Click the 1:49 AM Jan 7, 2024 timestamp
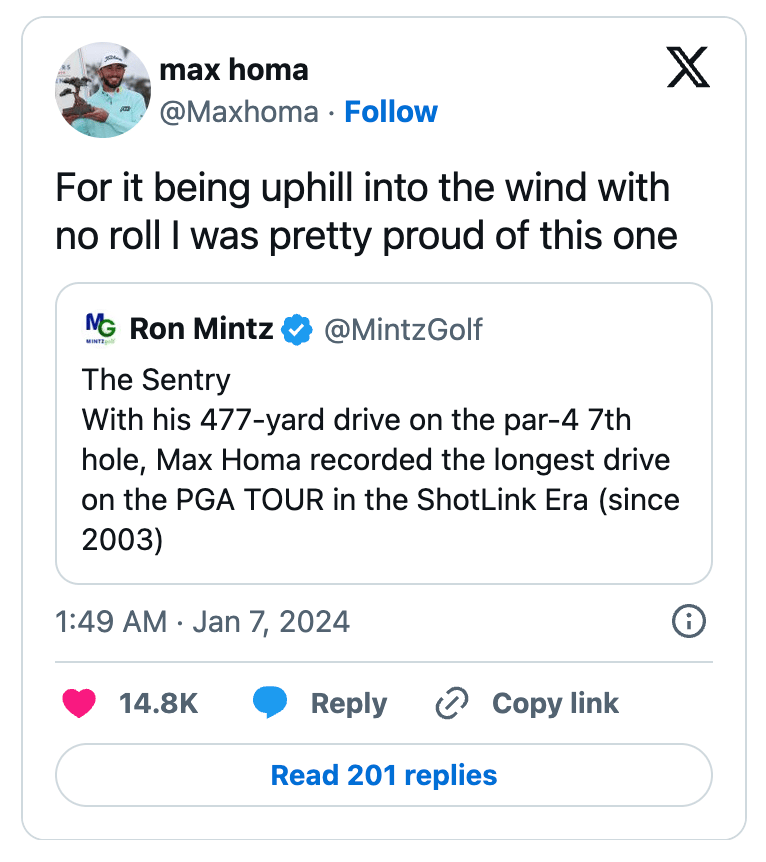The height and width of the screenshot is (862, 766). coord(202,621)
